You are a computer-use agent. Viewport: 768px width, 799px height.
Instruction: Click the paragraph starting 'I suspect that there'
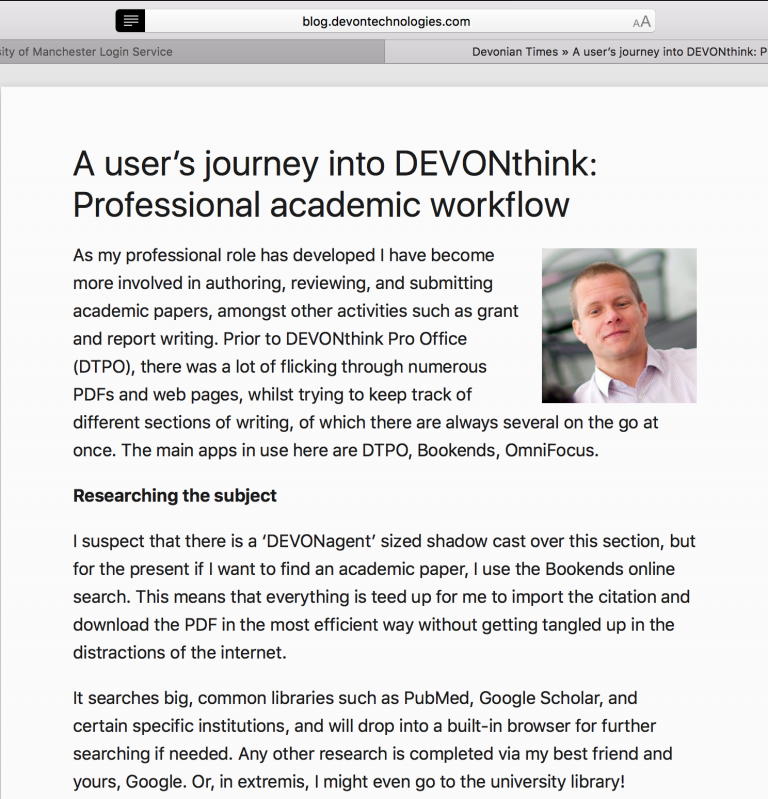click(384, 597)
